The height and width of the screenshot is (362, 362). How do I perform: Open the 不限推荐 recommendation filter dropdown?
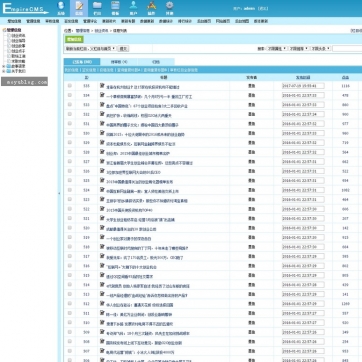click(299, 48)
